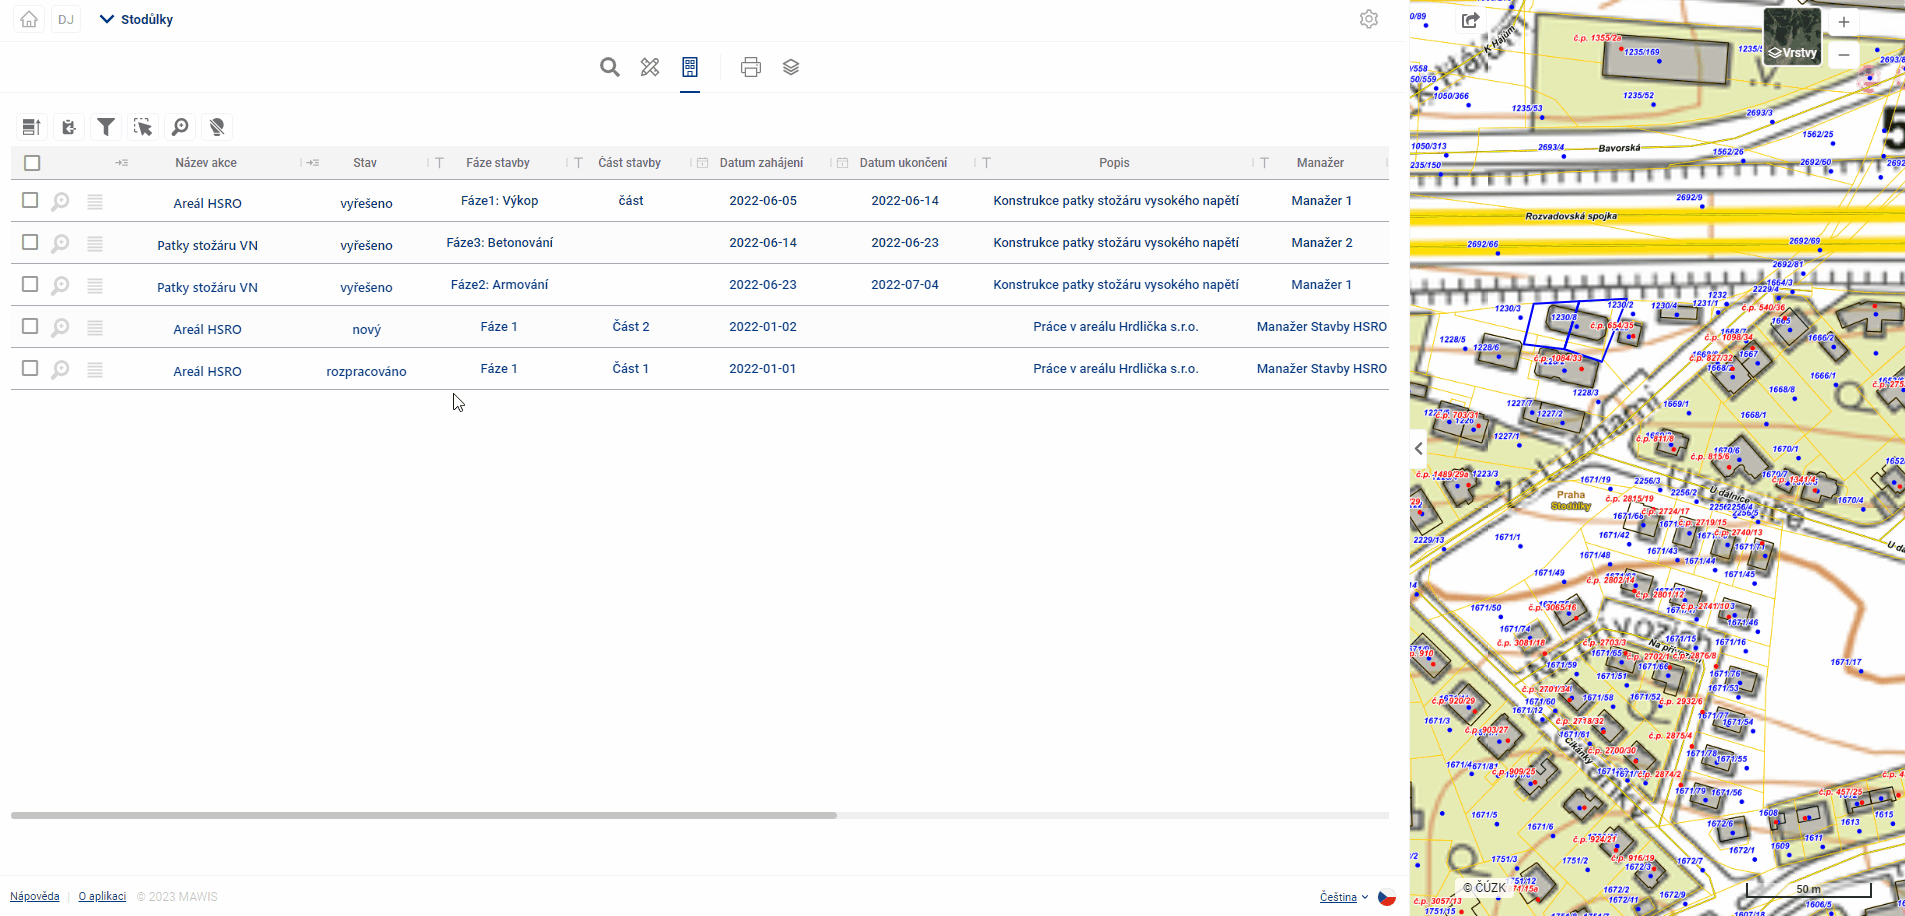The width and height of the screenshot is (1905, 916).
Task: Zoom to first Areál HSRO row
Action: (61, 202)
